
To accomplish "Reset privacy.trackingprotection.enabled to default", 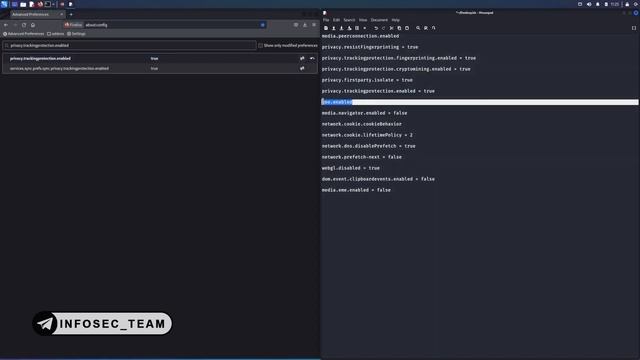I will (x=312, y=58).
